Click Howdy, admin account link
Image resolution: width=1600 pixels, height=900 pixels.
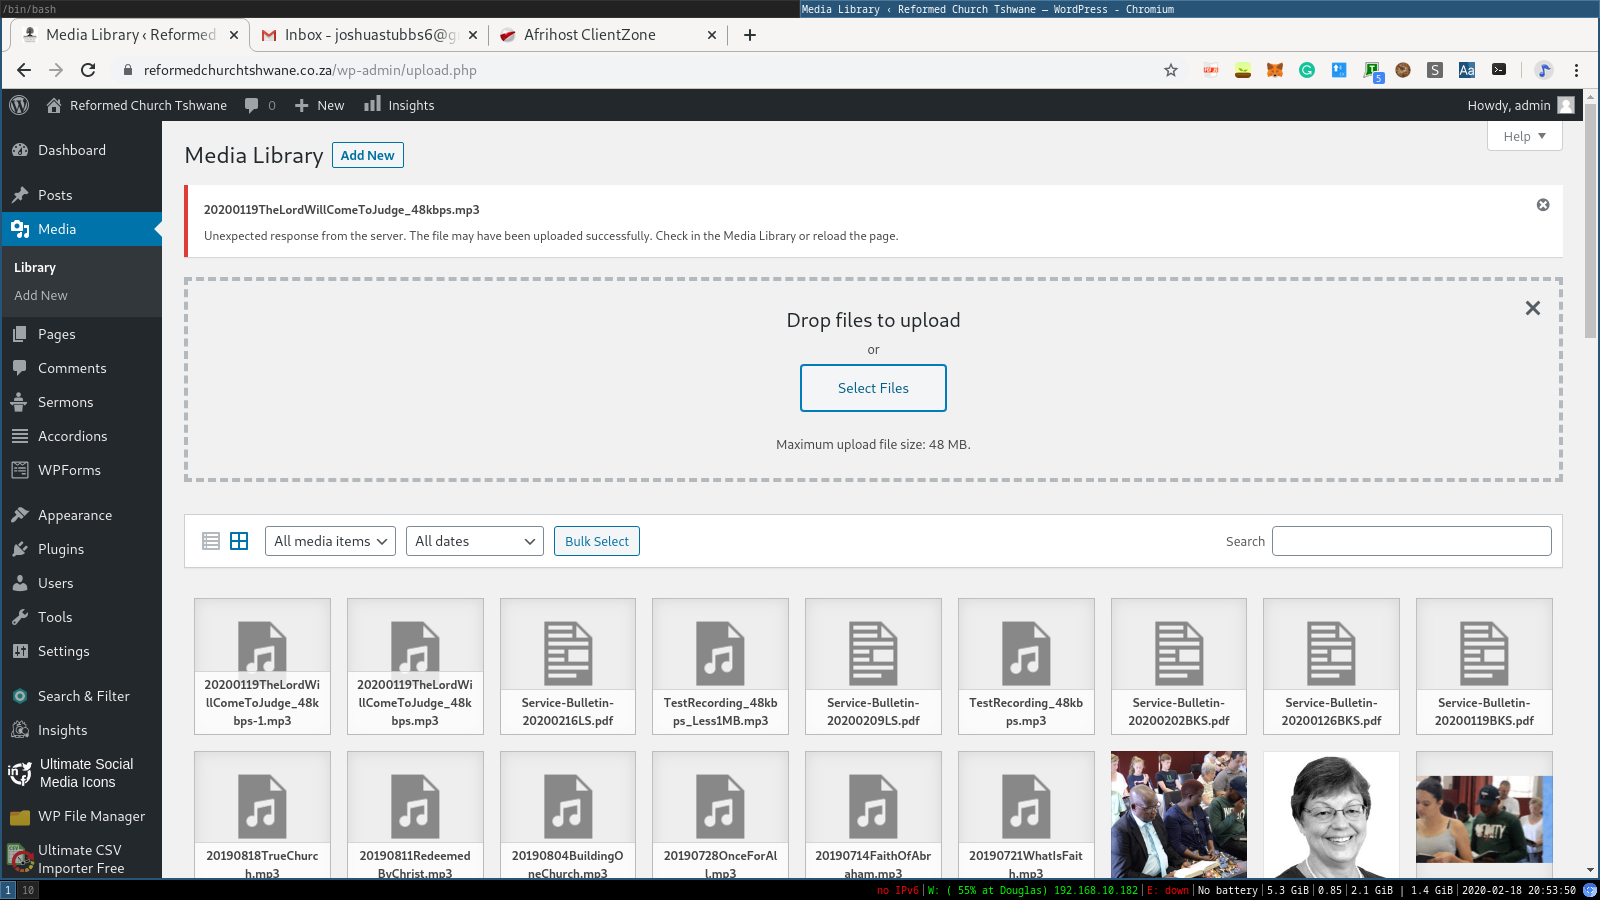pyautogui.click(x=1520, y=105)
